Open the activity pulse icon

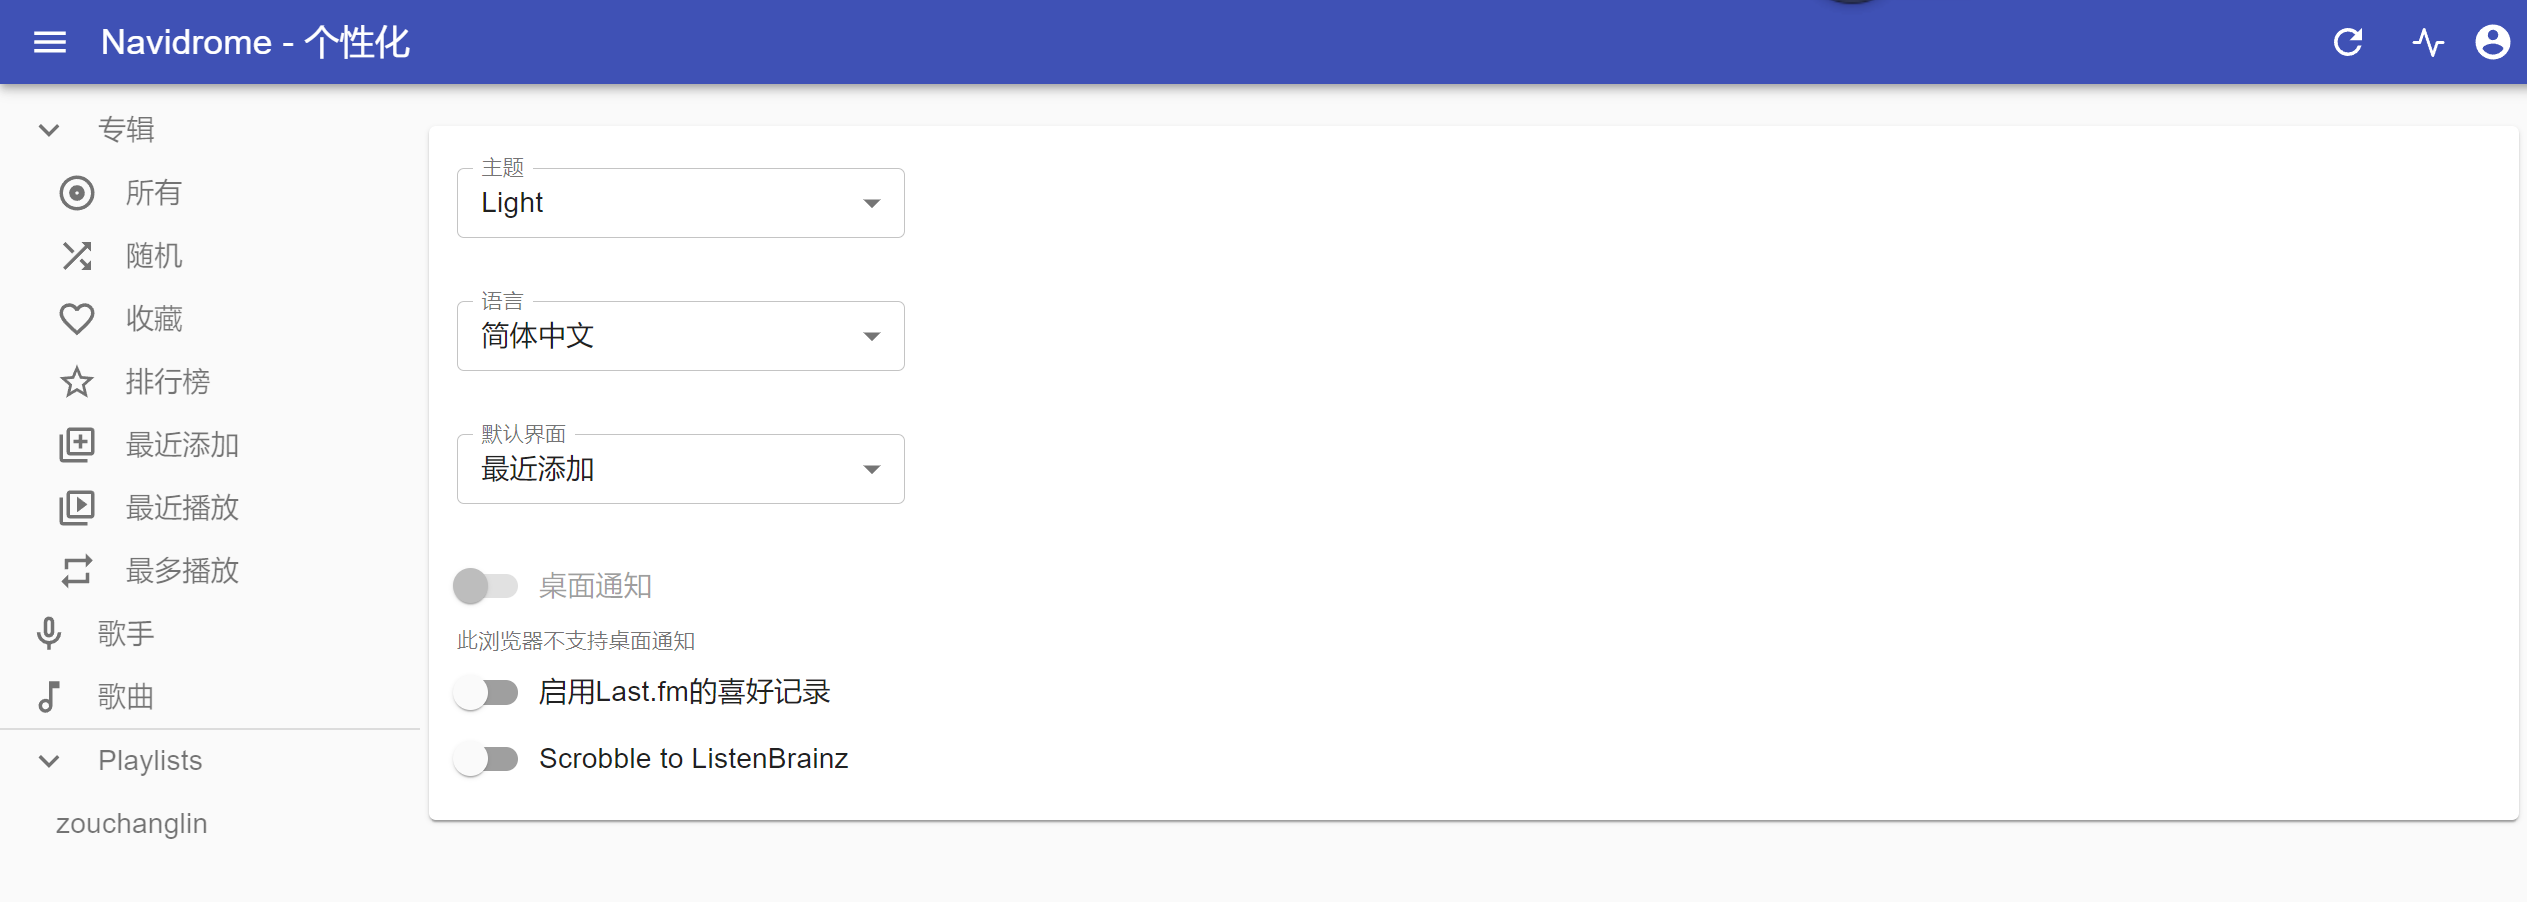(x=2428, y=42)
